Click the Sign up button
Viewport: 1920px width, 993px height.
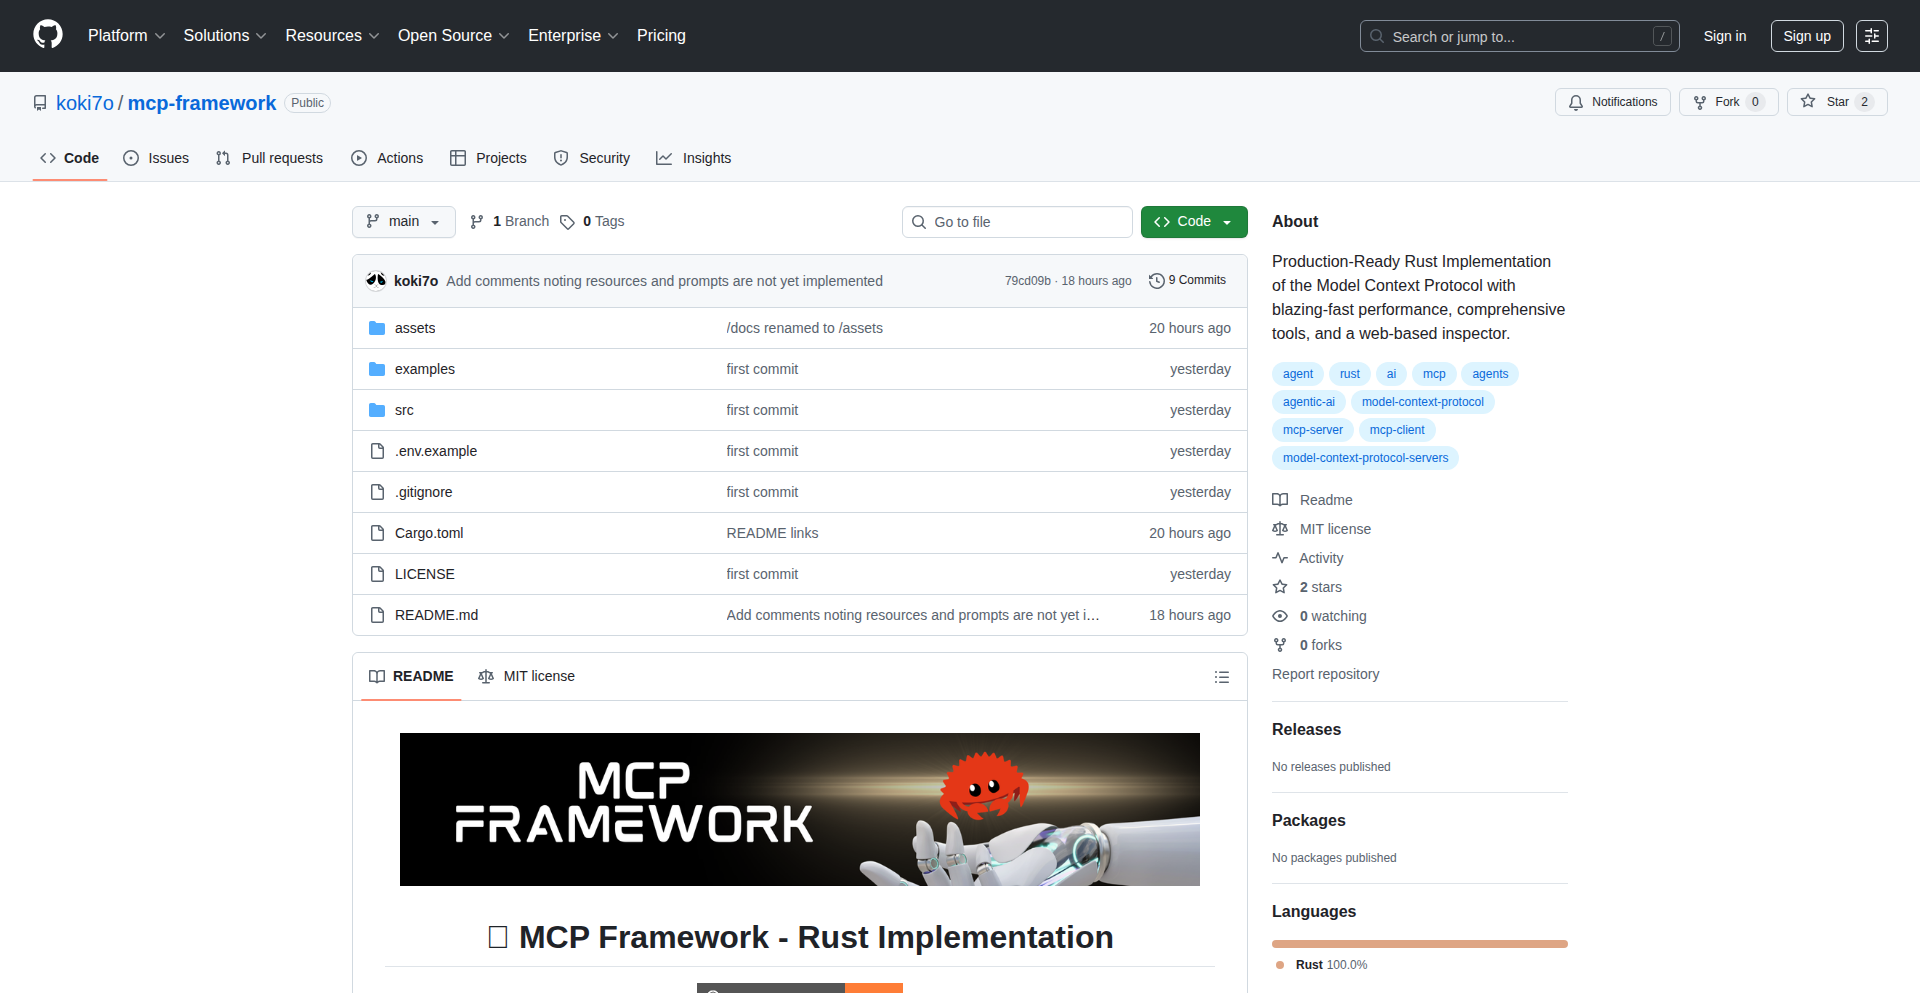1807,36
